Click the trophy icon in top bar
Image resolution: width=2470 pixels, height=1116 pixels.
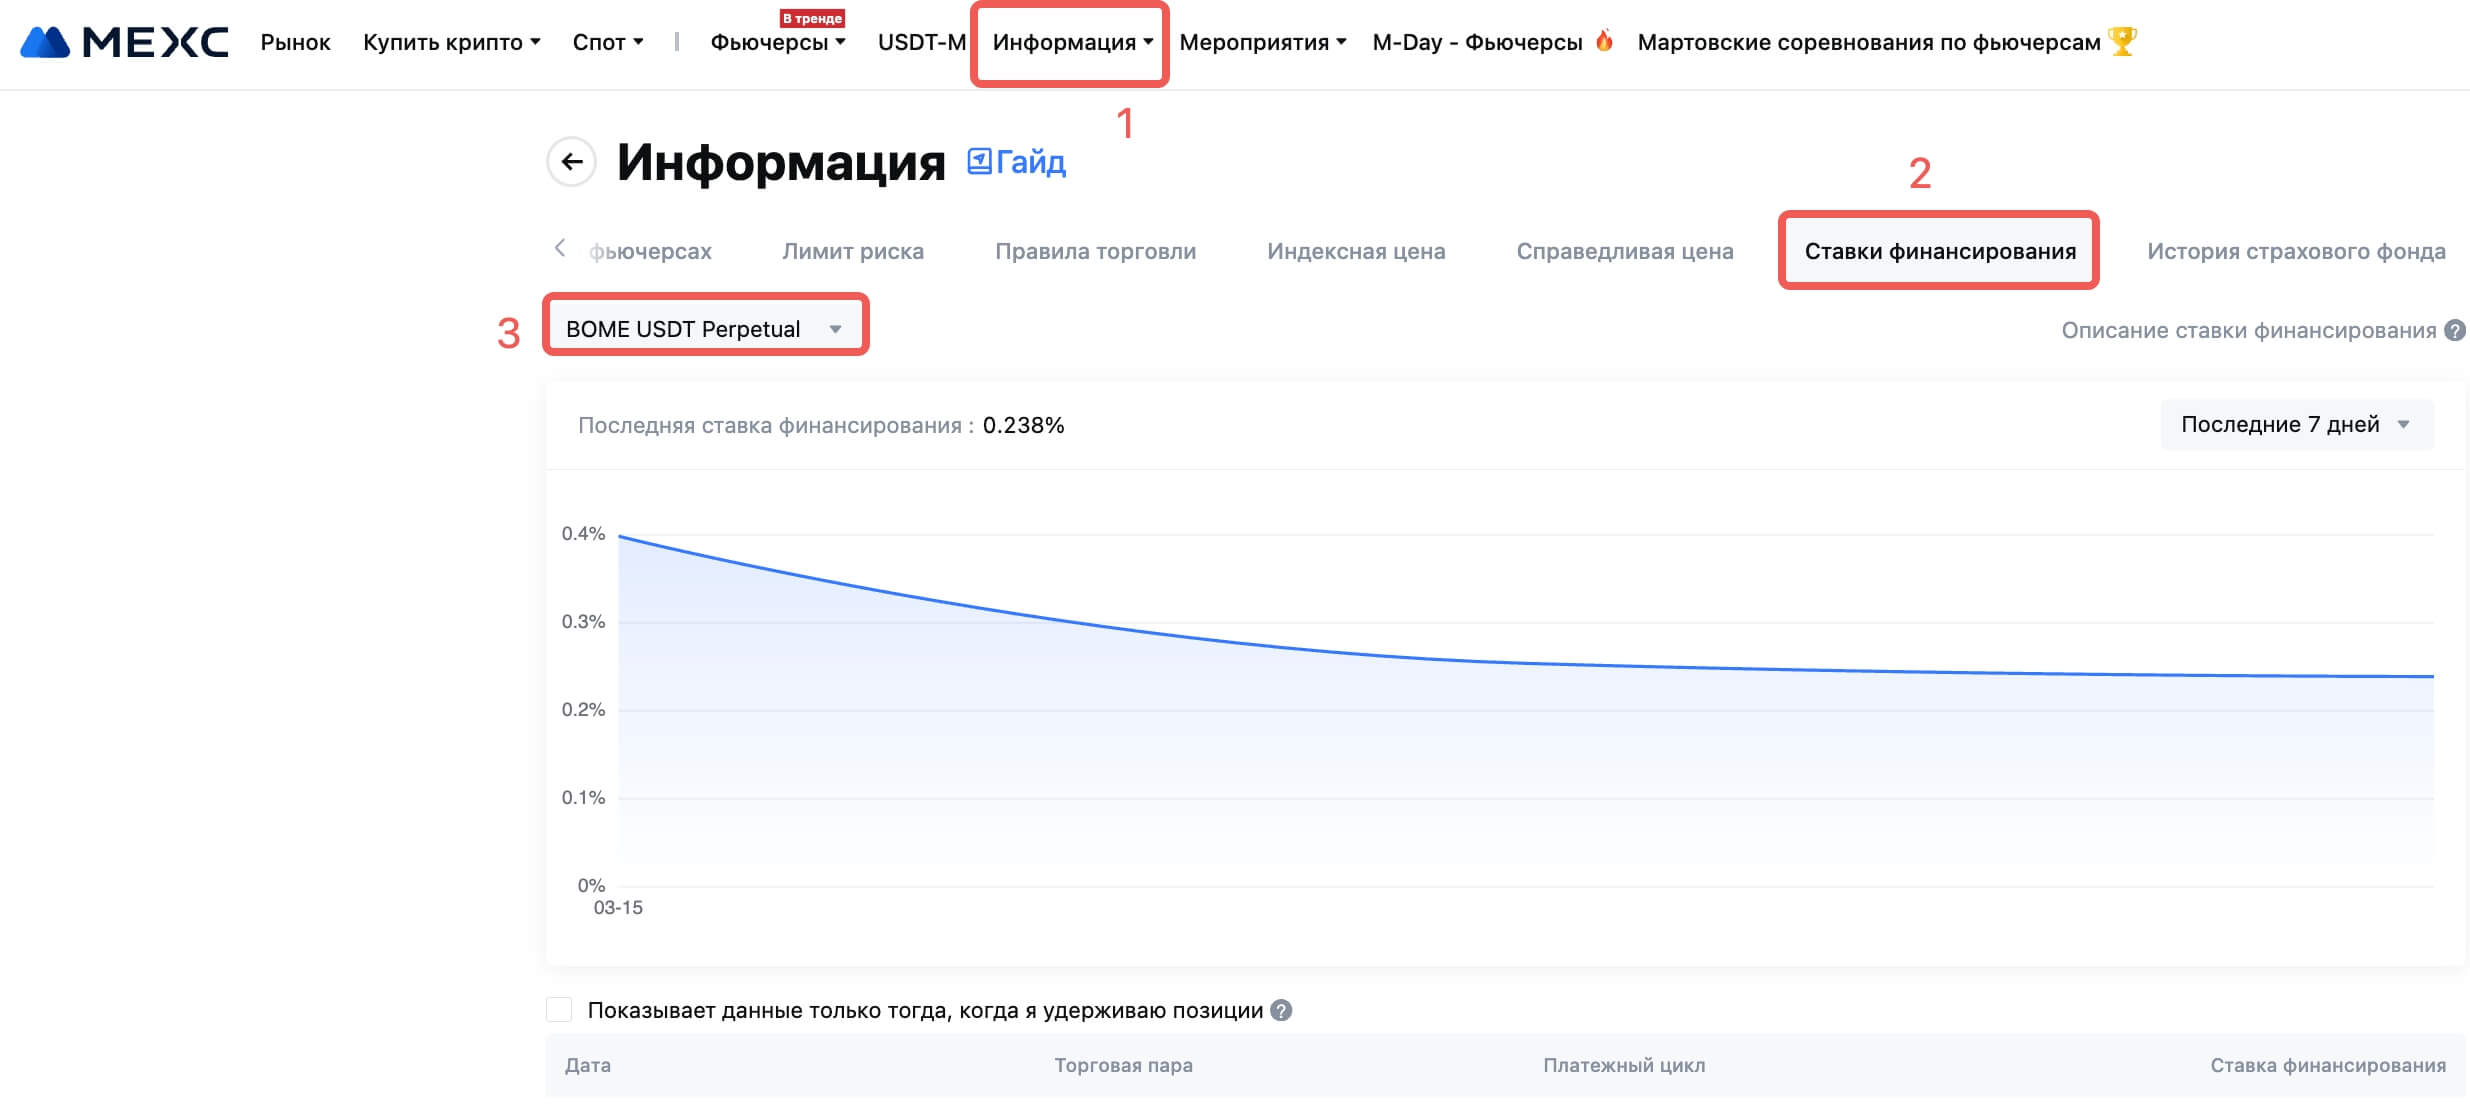coord(2122,41)
